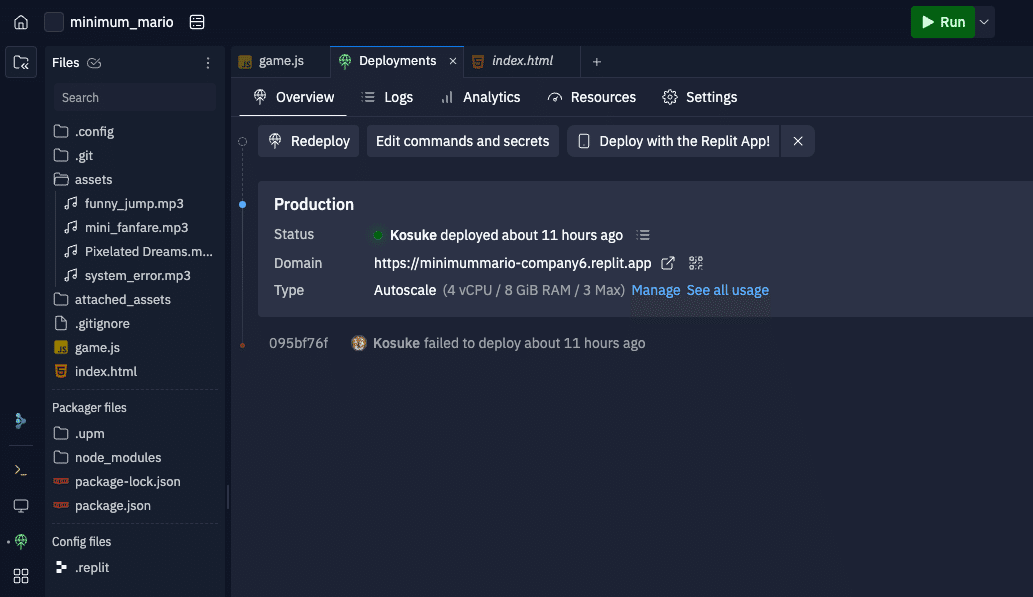
Task: Click the file Search input field
Action: pyautogui.click(x=135, y=97)
